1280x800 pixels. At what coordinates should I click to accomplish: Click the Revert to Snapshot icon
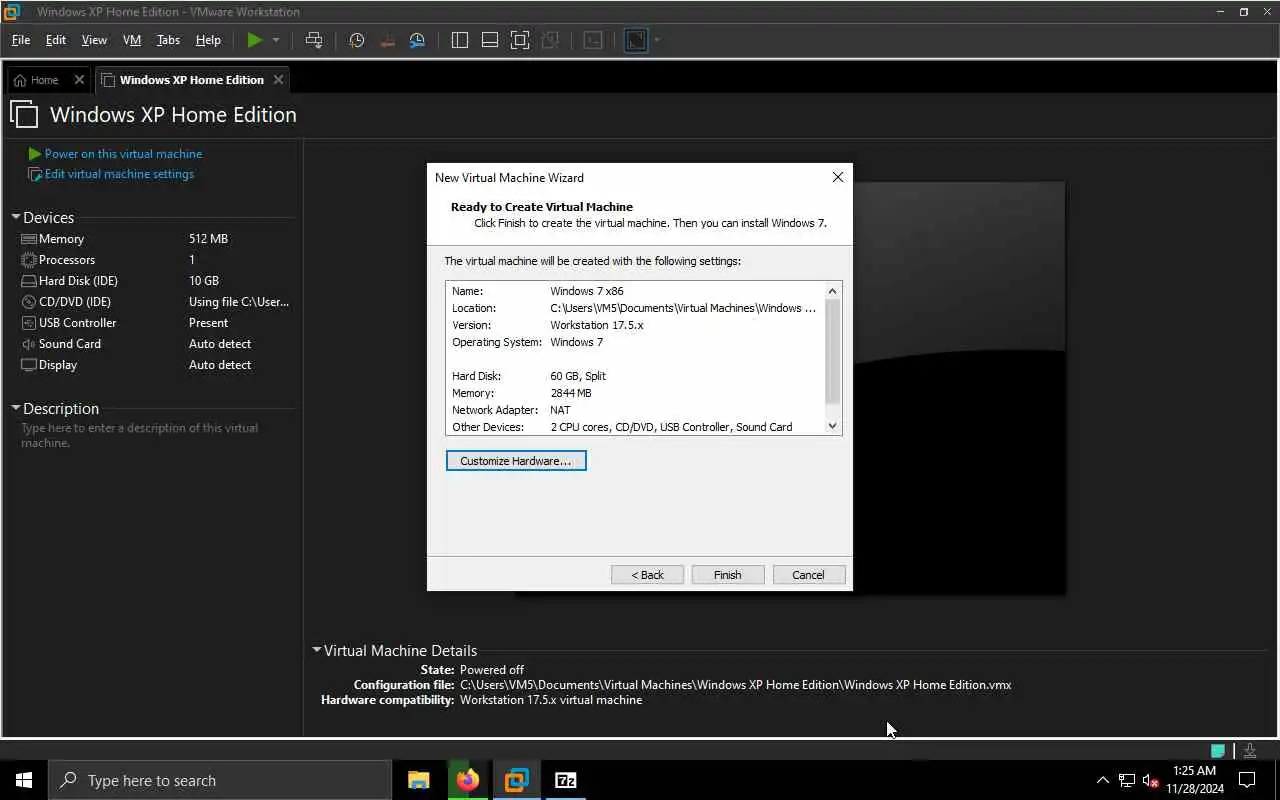(x=388, y=40)
